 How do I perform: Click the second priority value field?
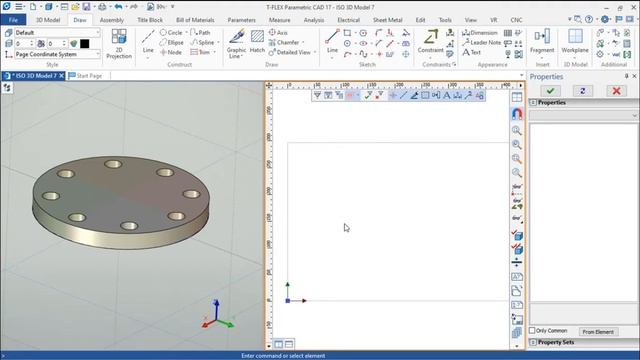point(57,43)
